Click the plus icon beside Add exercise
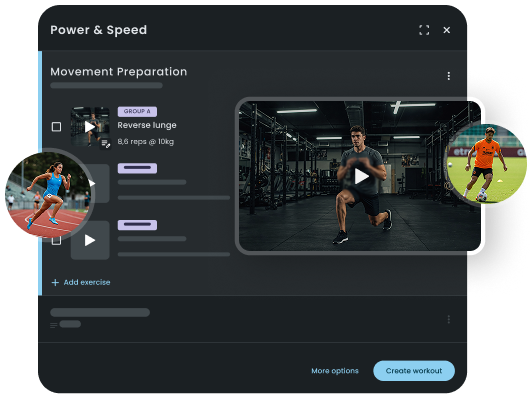Viewport: 532px width, 398px height. click(55, 282)
